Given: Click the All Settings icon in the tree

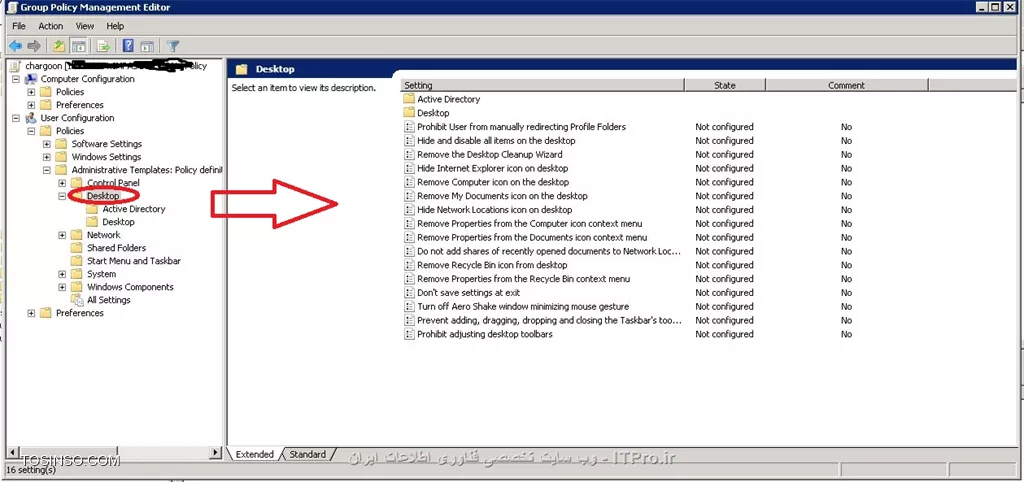Looking at the screenshot, I should pos(77,300).
